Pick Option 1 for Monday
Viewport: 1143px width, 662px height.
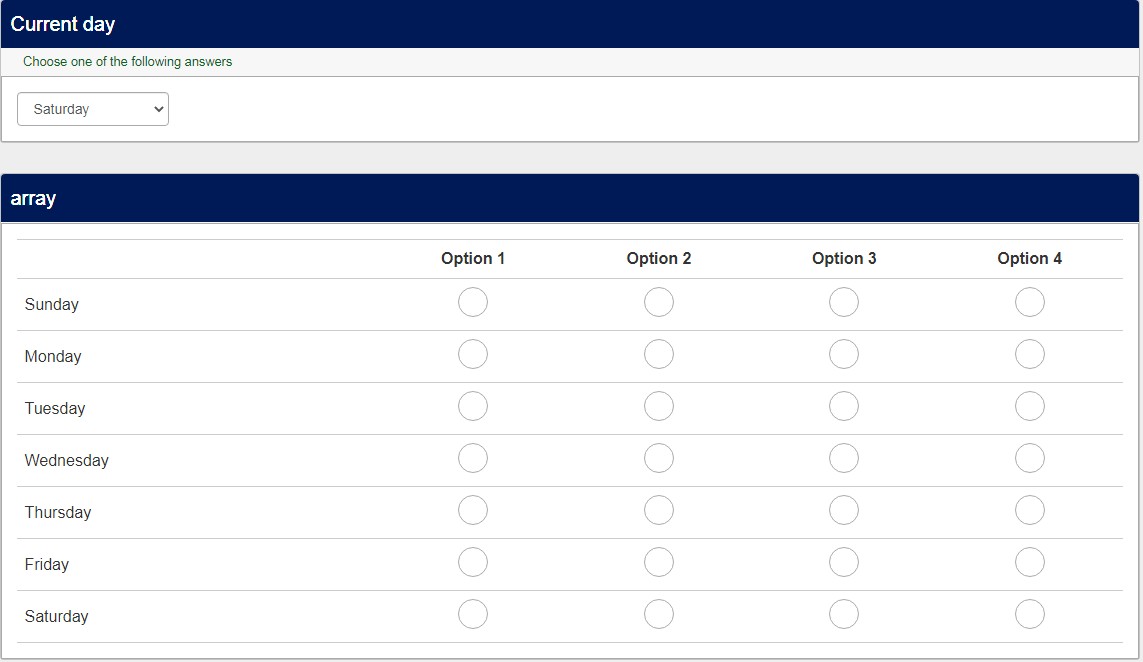click(473, 354)
